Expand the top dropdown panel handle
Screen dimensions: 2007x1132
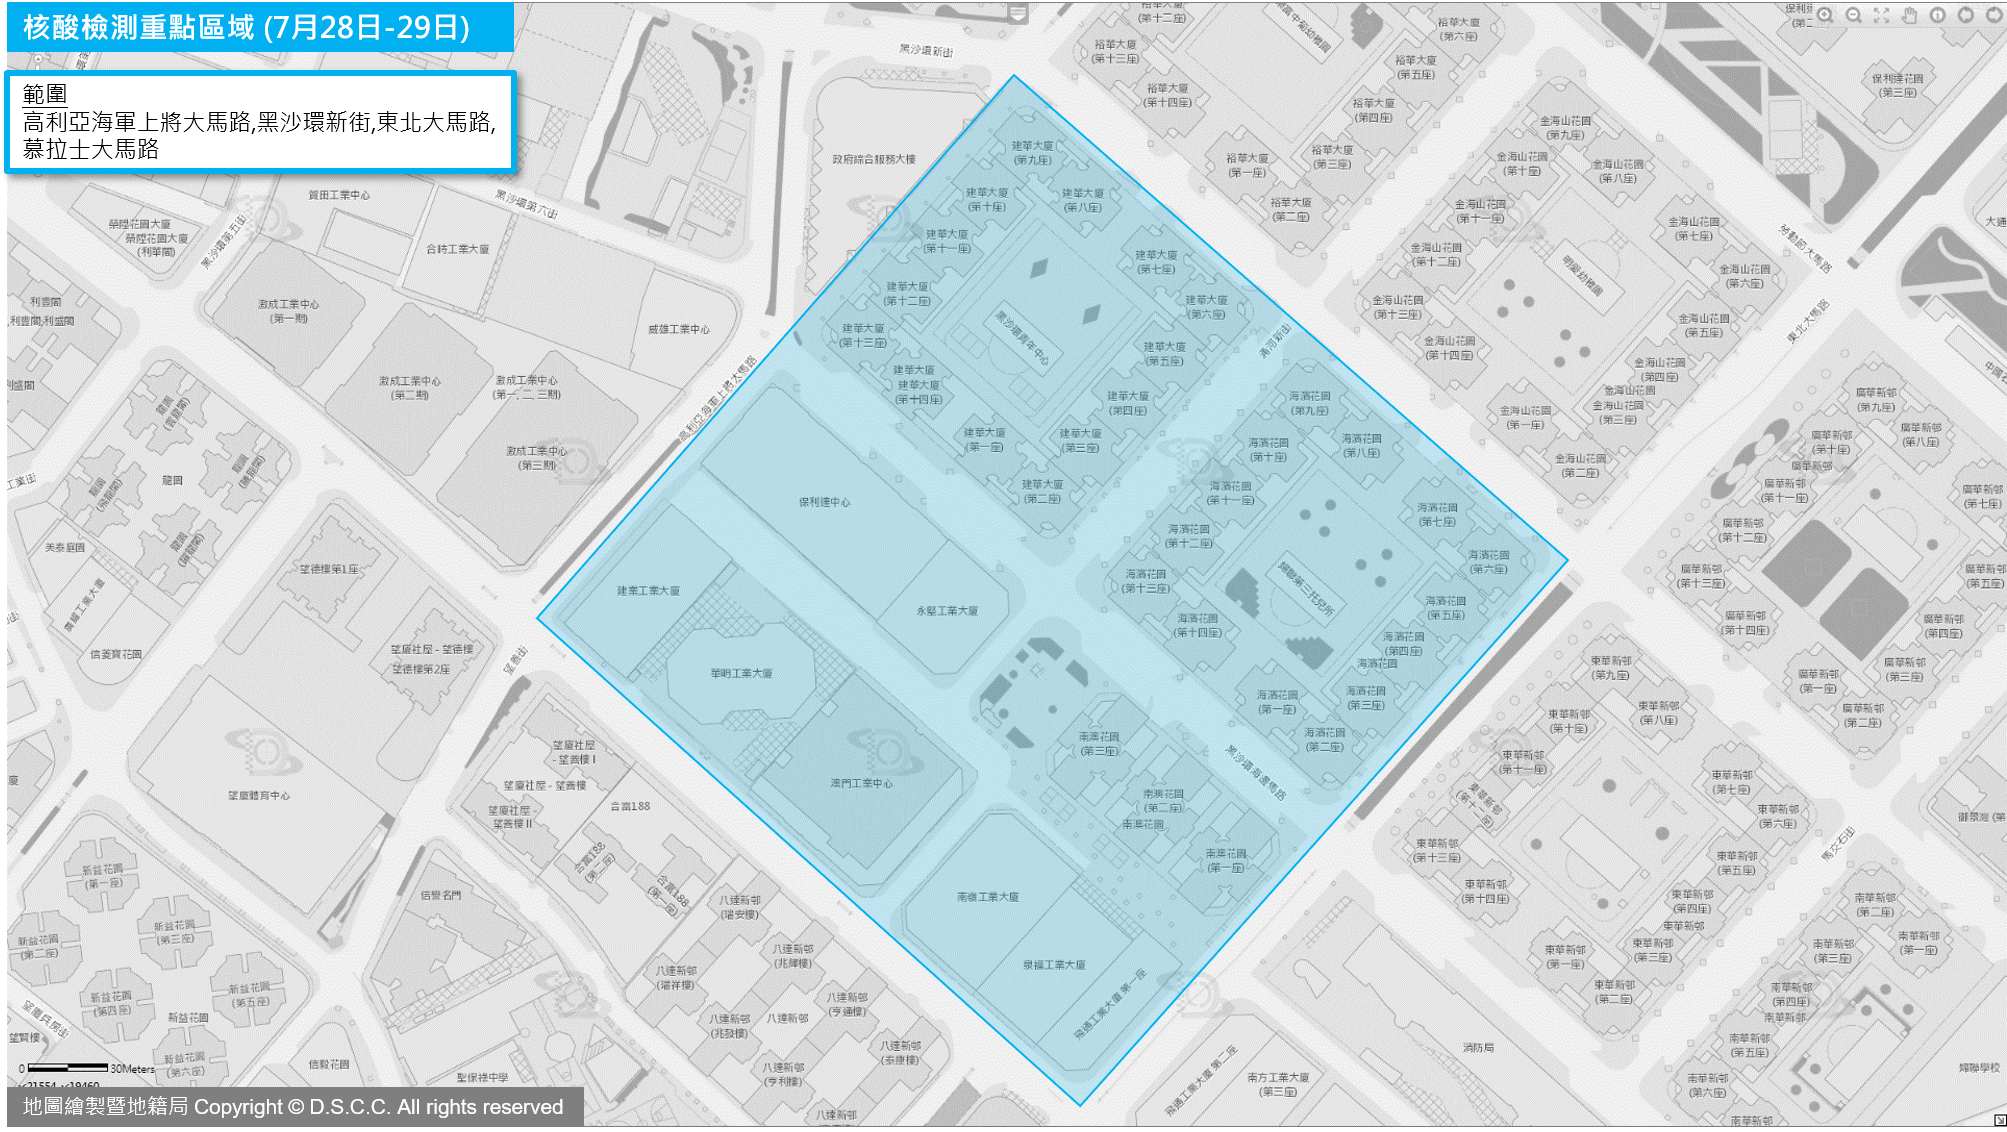click(1018, 13)
